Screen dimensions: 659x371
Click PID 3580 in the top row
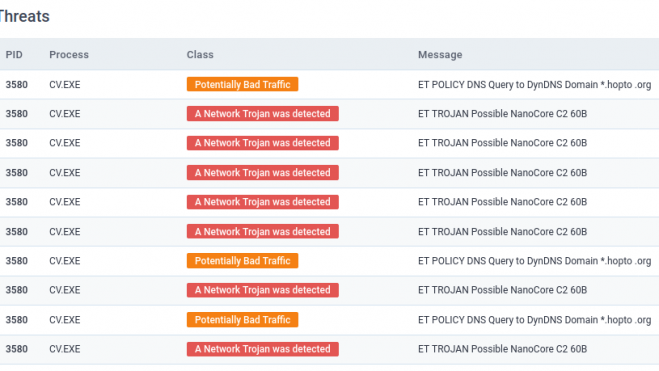[16, 84]
